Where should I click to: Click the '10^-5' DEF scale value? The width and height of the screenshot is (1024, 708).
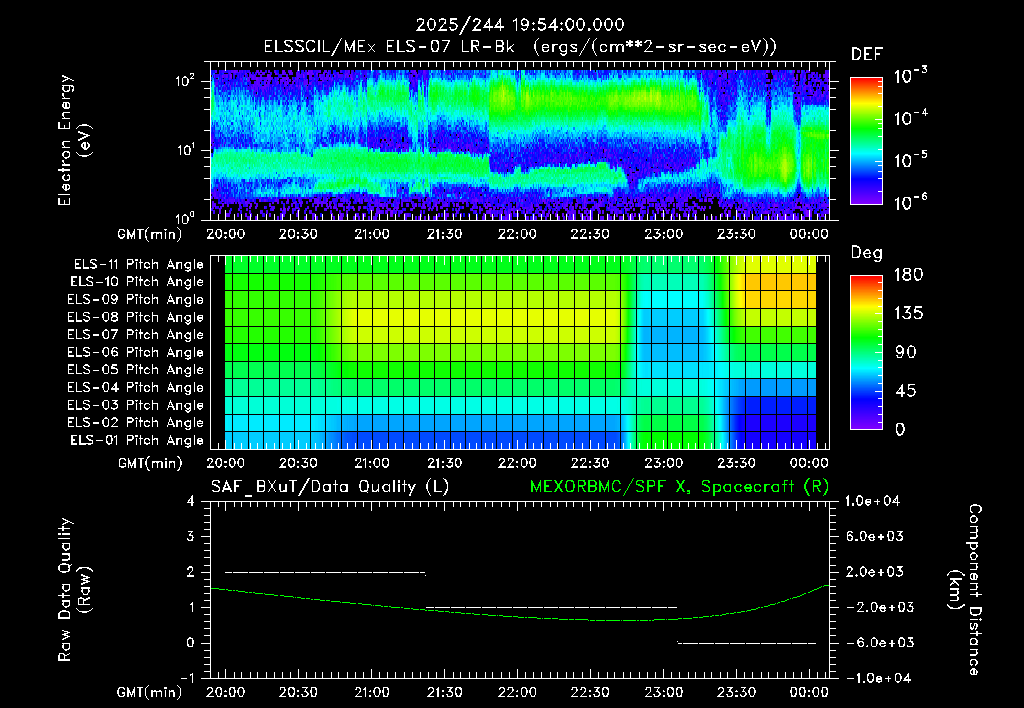coord(910,159)
